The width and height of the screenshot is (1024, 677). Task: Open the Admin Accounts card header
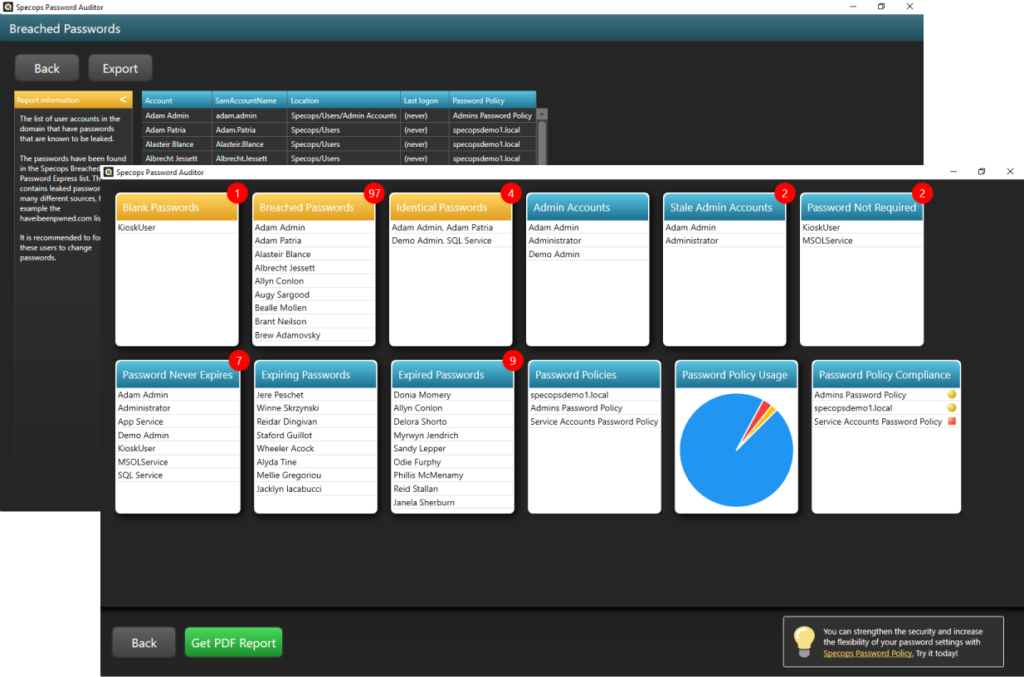coord(587,207)
